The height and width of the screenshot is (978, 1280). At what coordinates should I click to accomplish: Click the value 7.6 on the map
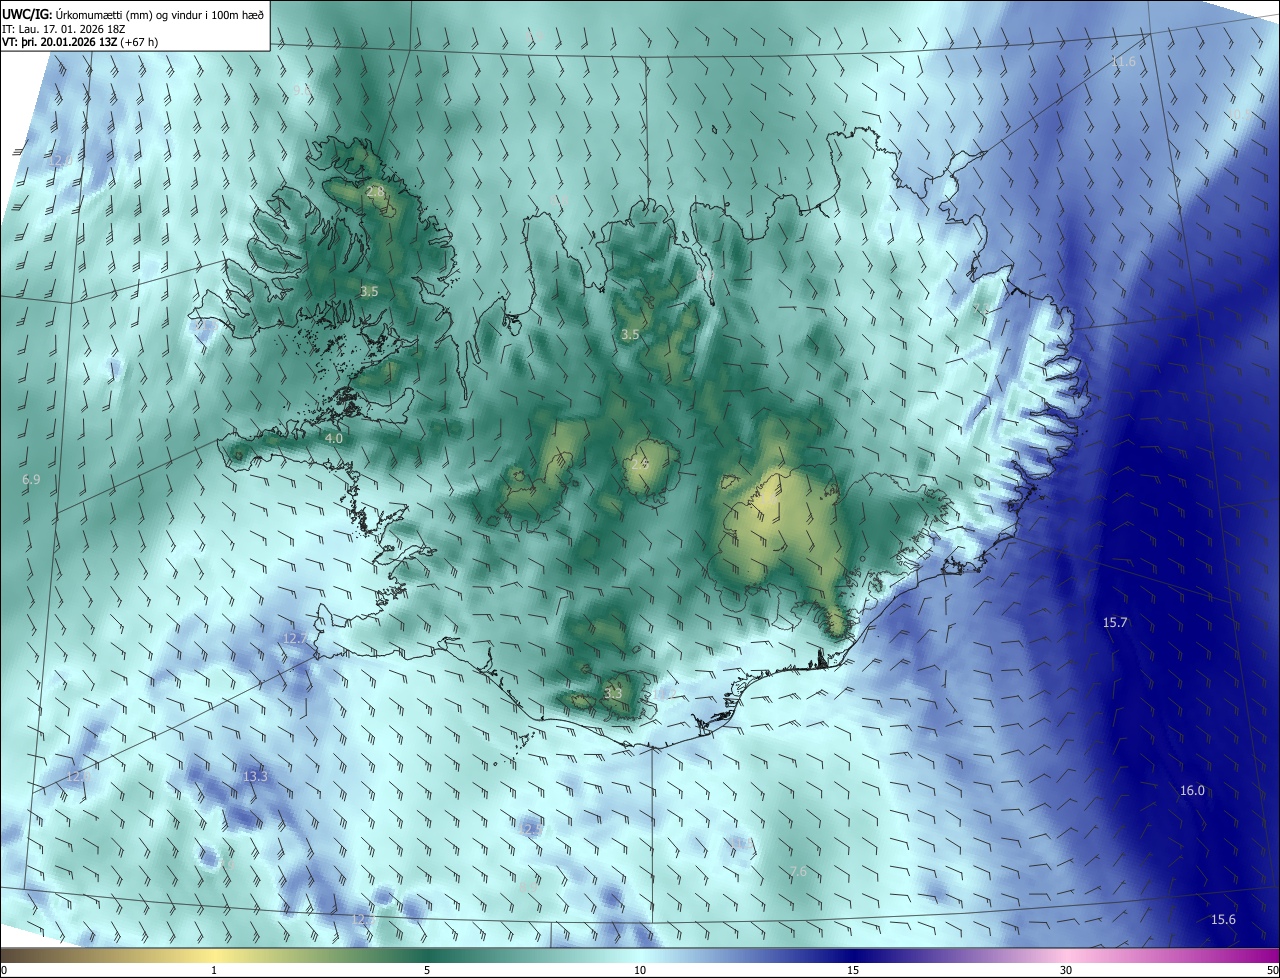[x=798, y=873]
